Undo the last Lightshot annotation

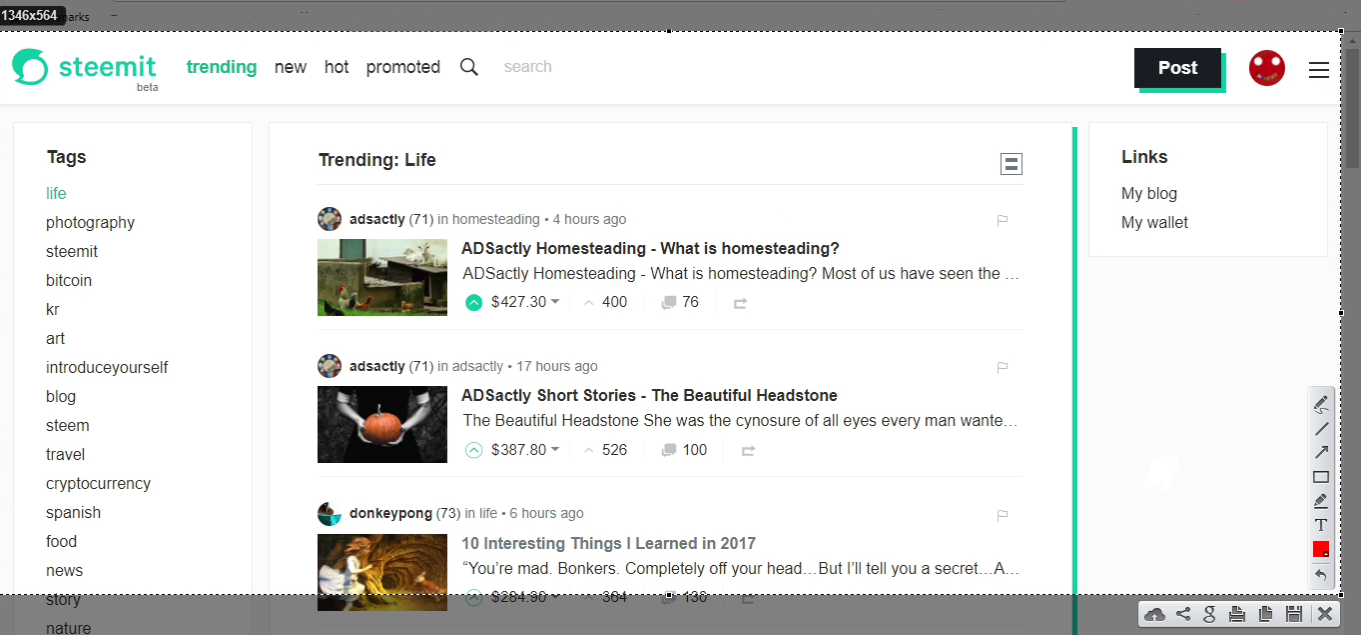pos(1321,574)
